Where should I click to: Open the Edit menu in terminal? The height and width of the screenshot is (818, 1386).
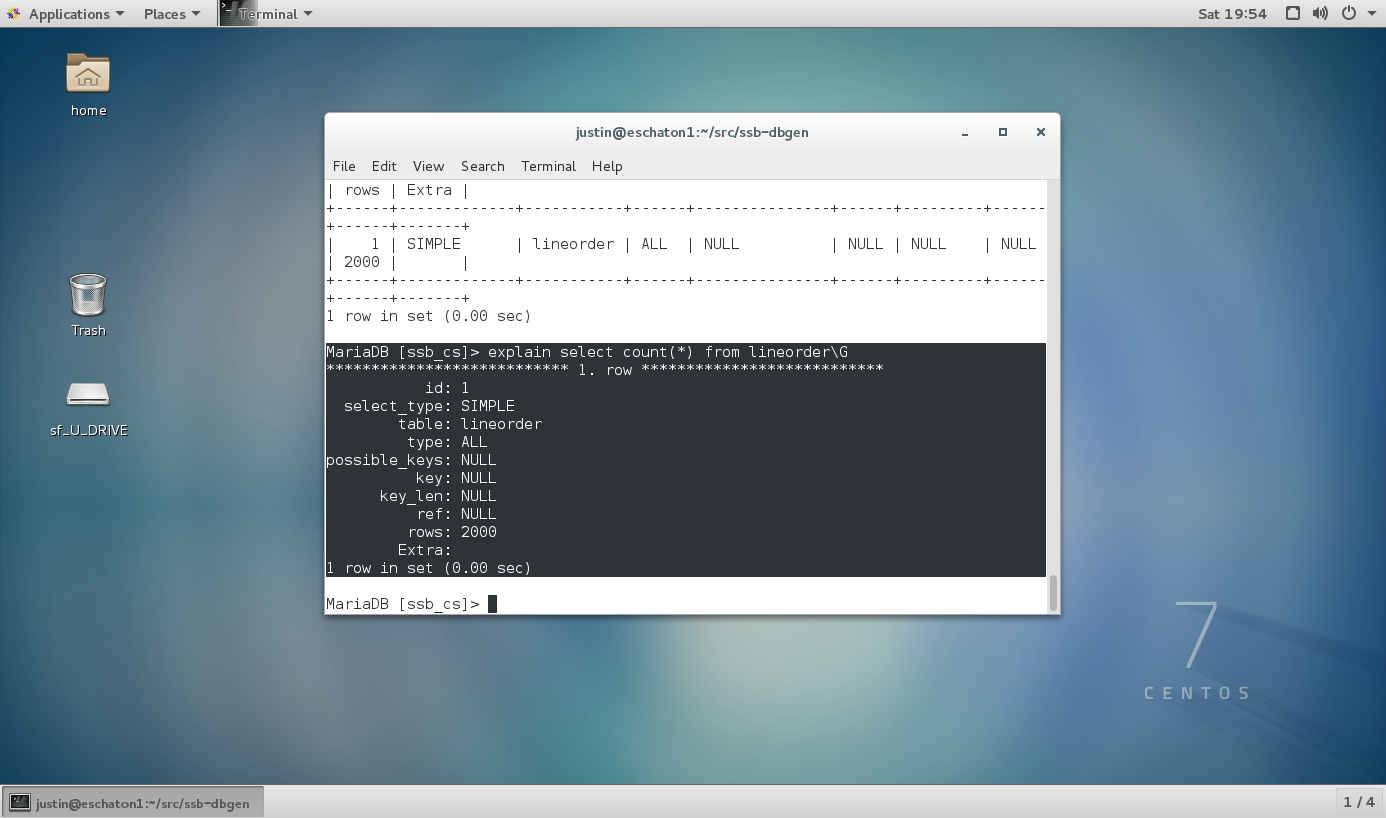pos(384,166)
